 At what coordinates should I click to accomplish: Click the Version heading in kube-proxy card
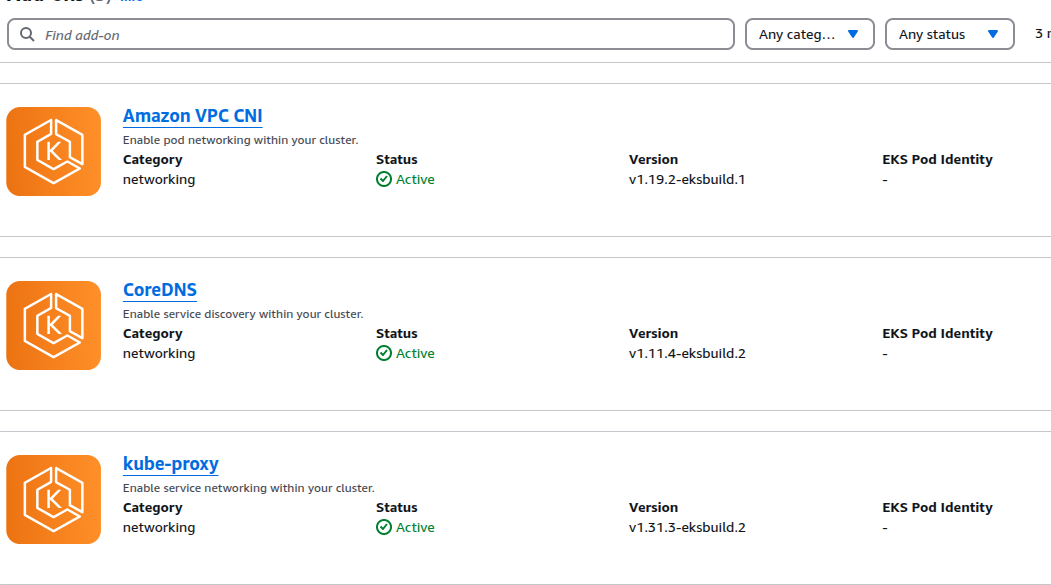(654, 508)
